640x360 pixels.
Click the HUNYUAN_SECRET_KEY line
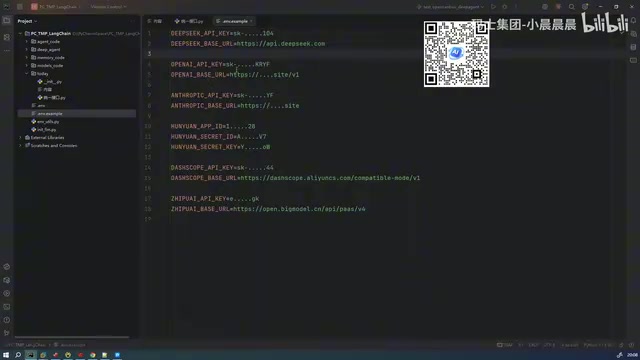[x=220, y=147]
